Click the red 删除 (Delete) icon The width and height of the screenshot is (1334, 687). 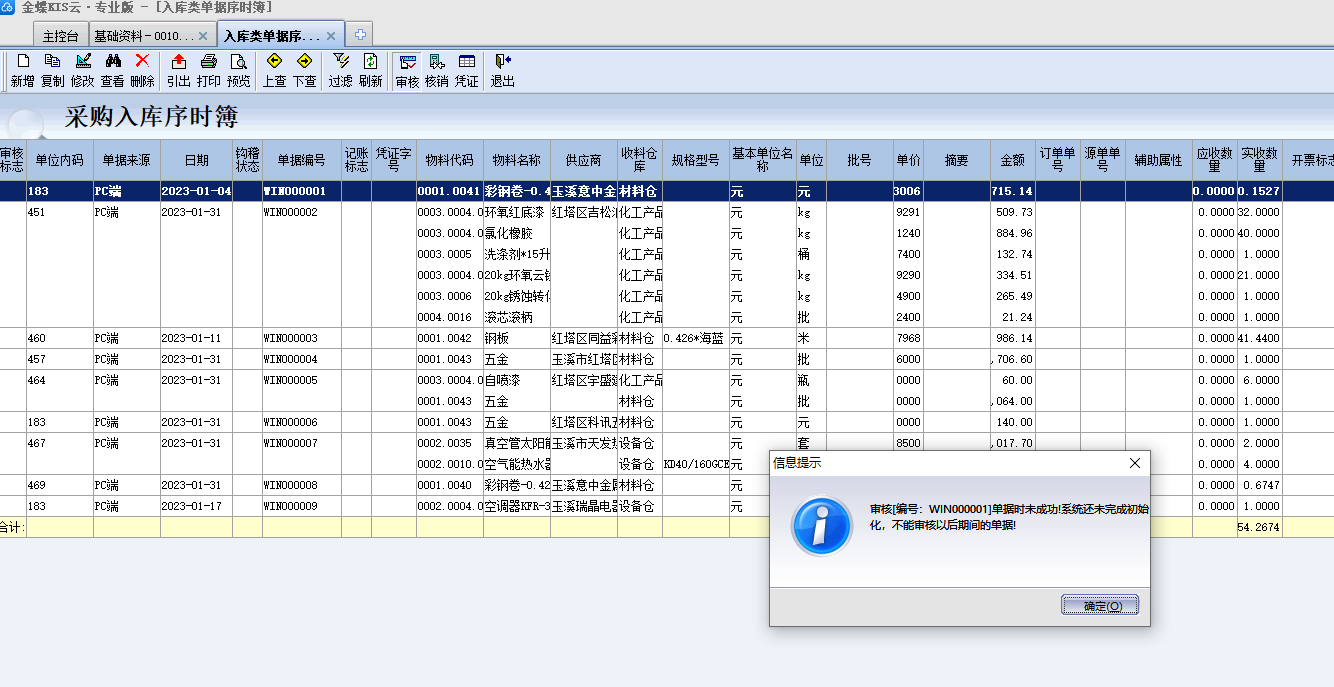(x=142, y=70)
